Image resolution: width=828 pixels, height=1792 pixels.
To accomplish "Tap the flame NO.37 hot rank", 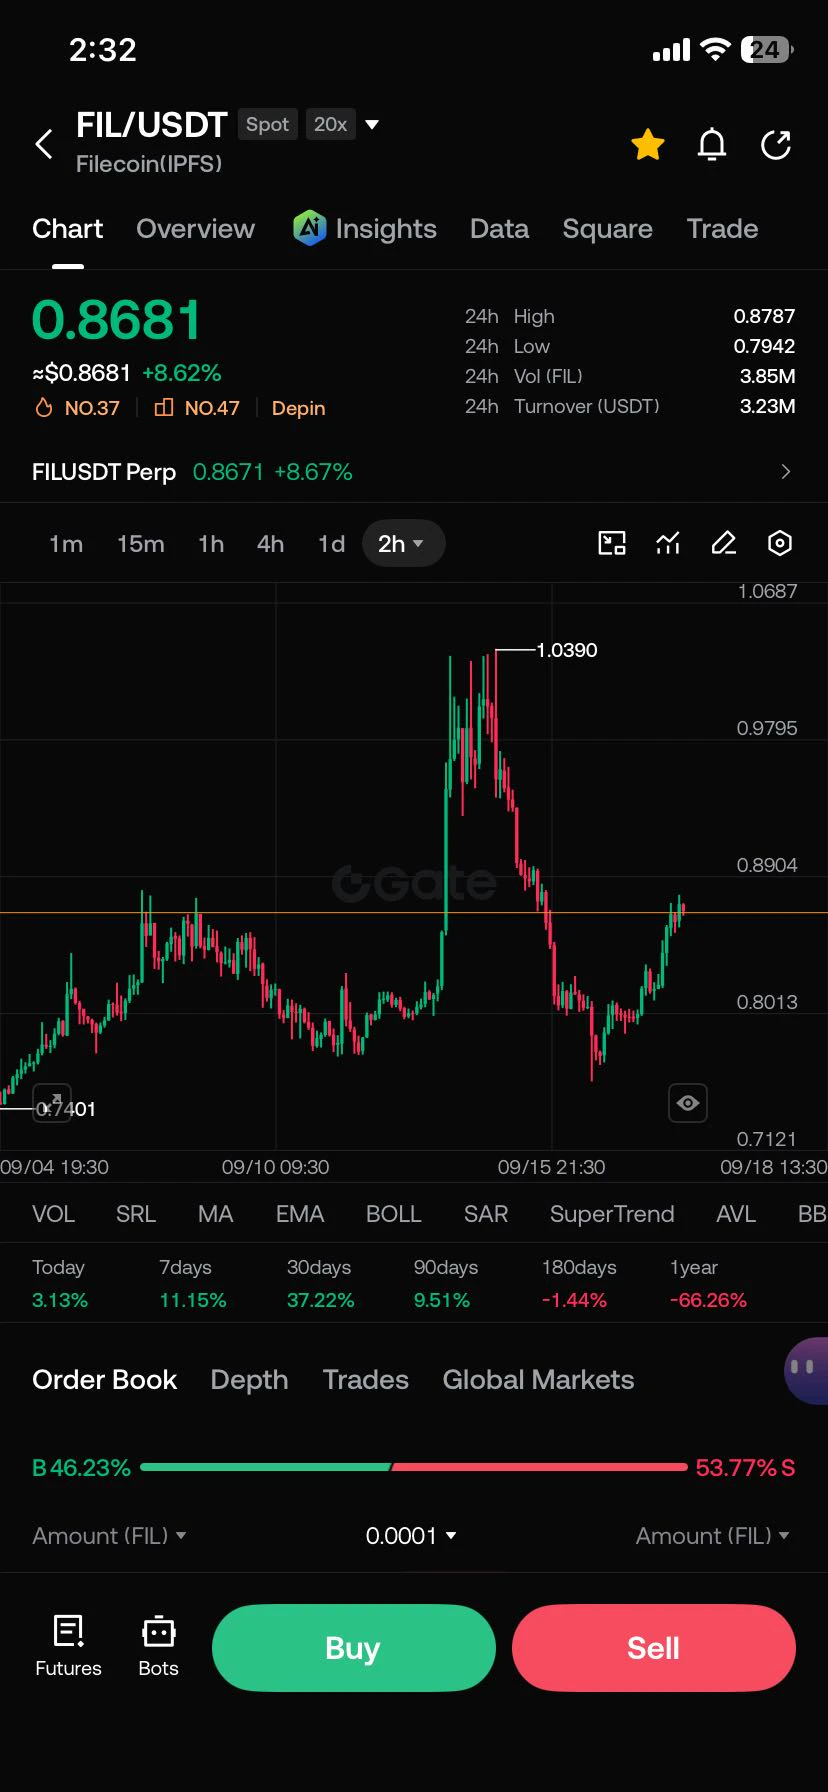I will coord(77,408).
